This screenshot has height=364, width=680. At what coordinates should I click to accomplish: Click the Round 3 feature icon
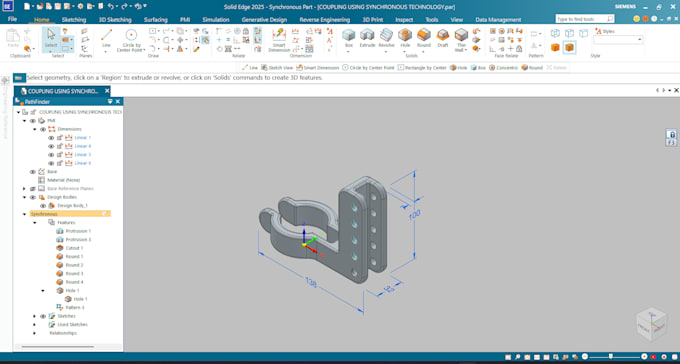tap(60, 273)
